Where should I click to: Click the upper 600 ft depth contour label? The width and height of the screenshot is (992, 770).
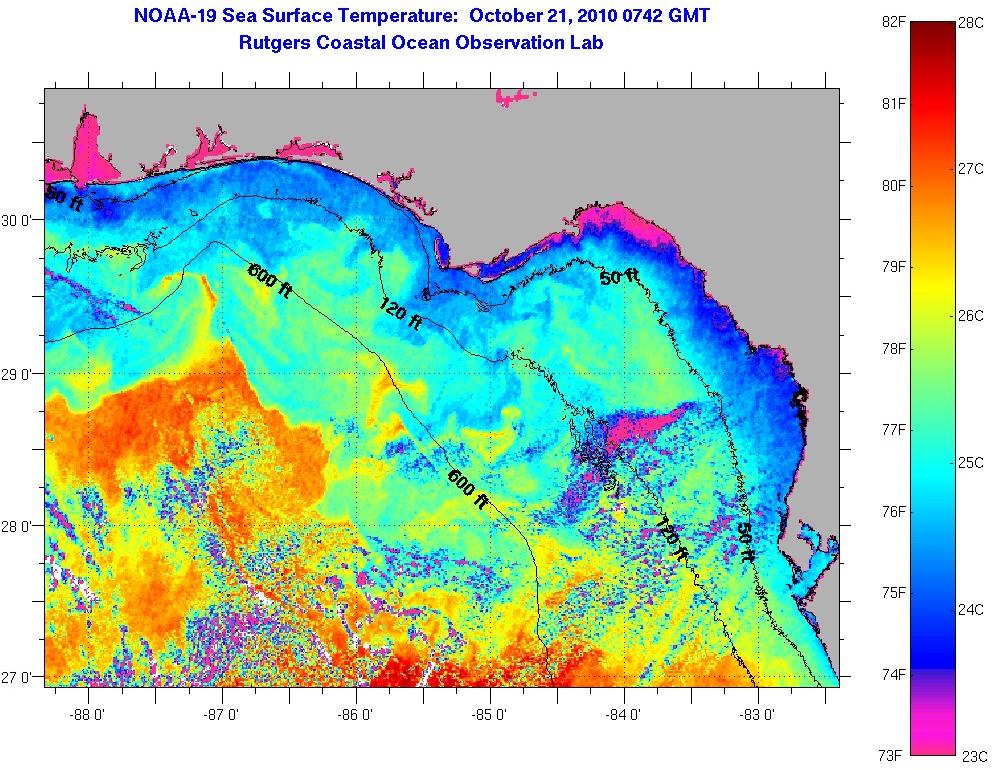(x=270, y=282)
